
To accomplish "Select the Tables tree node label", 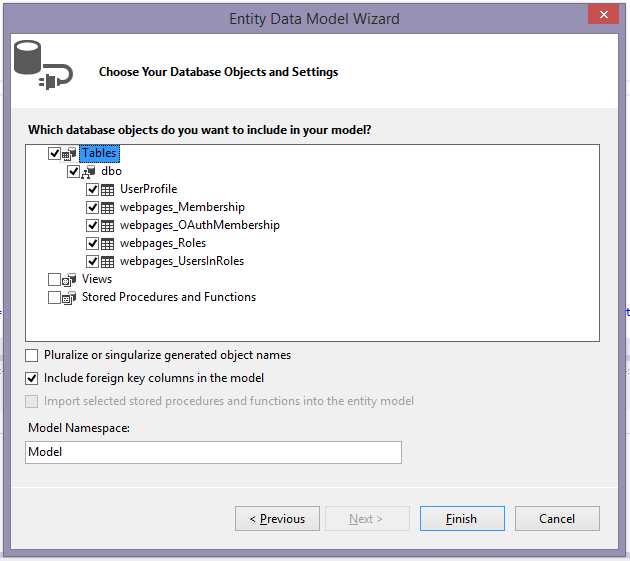I will pos(99,153).
